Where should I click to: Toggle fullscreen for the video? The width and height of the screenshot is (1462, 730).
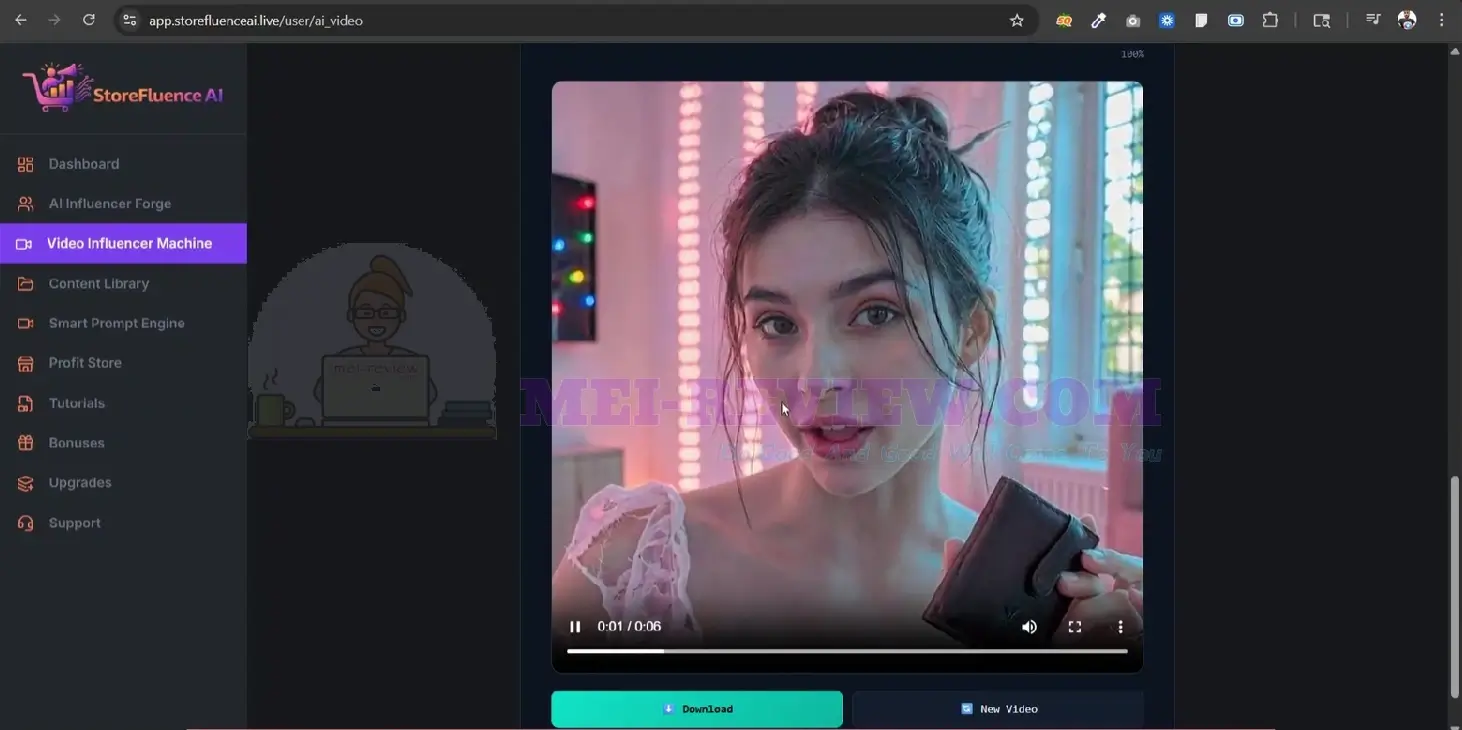click(x=1075, y=627)
